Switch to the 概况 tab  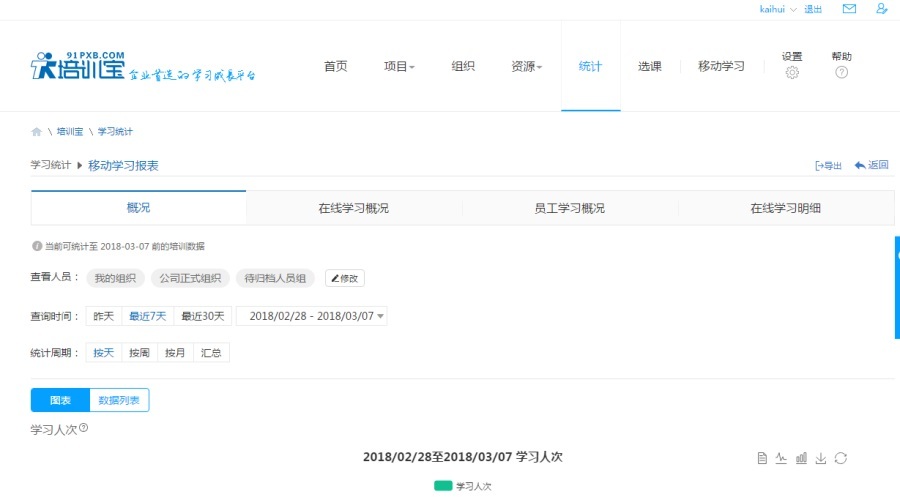[138, 208]
